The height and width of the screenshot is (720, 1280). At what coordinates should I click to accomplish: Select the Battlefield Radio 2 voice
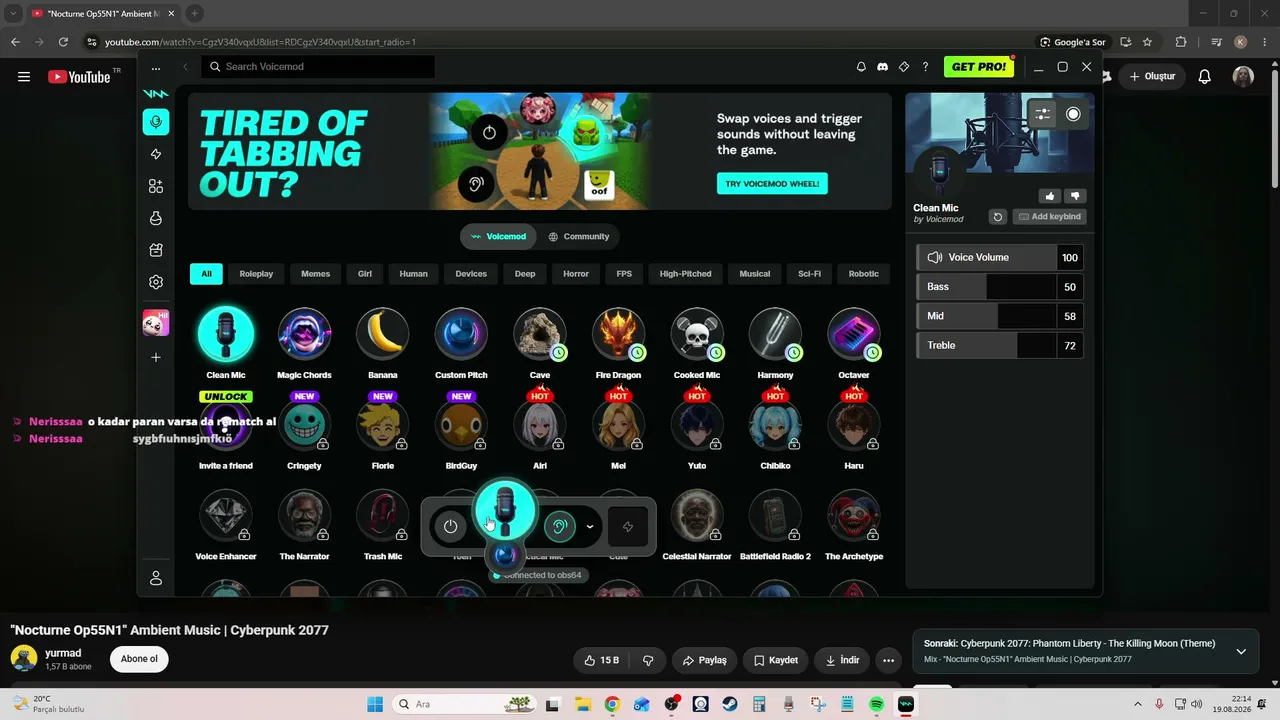tap(775, 525)
